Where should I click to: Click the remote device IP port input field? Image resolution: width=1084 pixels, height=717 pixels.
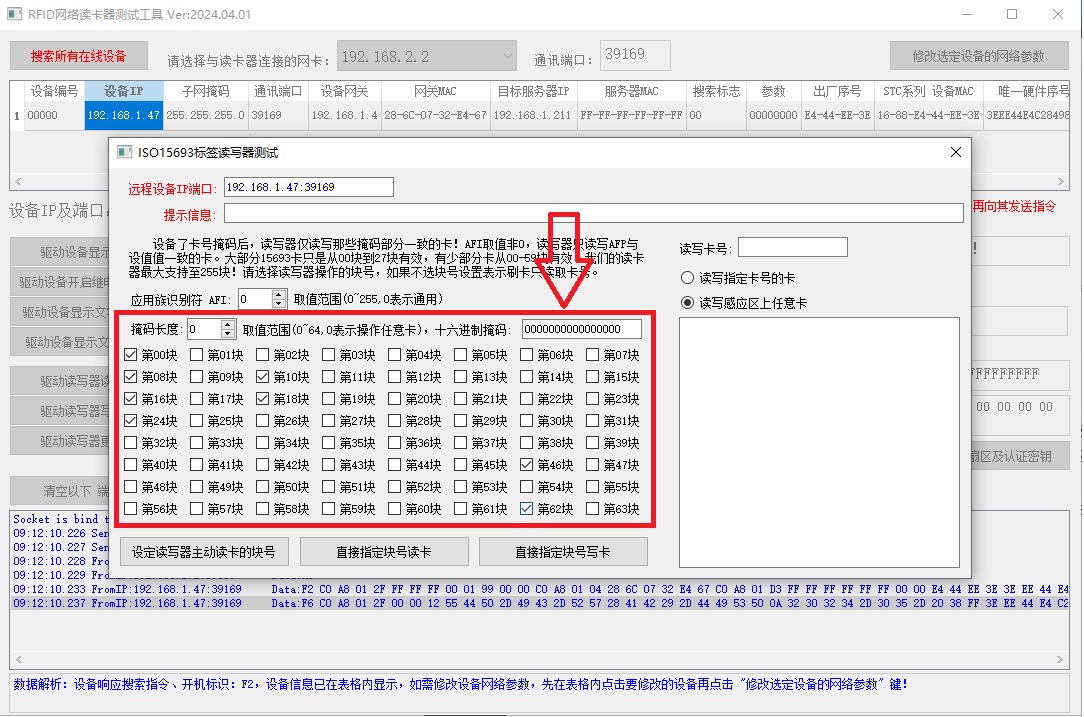308,187
